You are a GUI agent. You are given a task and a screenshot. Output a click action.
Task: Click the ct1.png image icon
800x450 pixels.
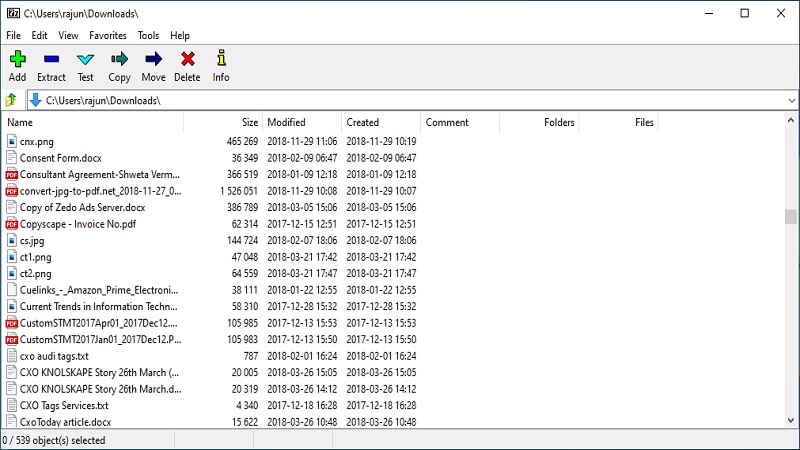click(x=12, y=257)
